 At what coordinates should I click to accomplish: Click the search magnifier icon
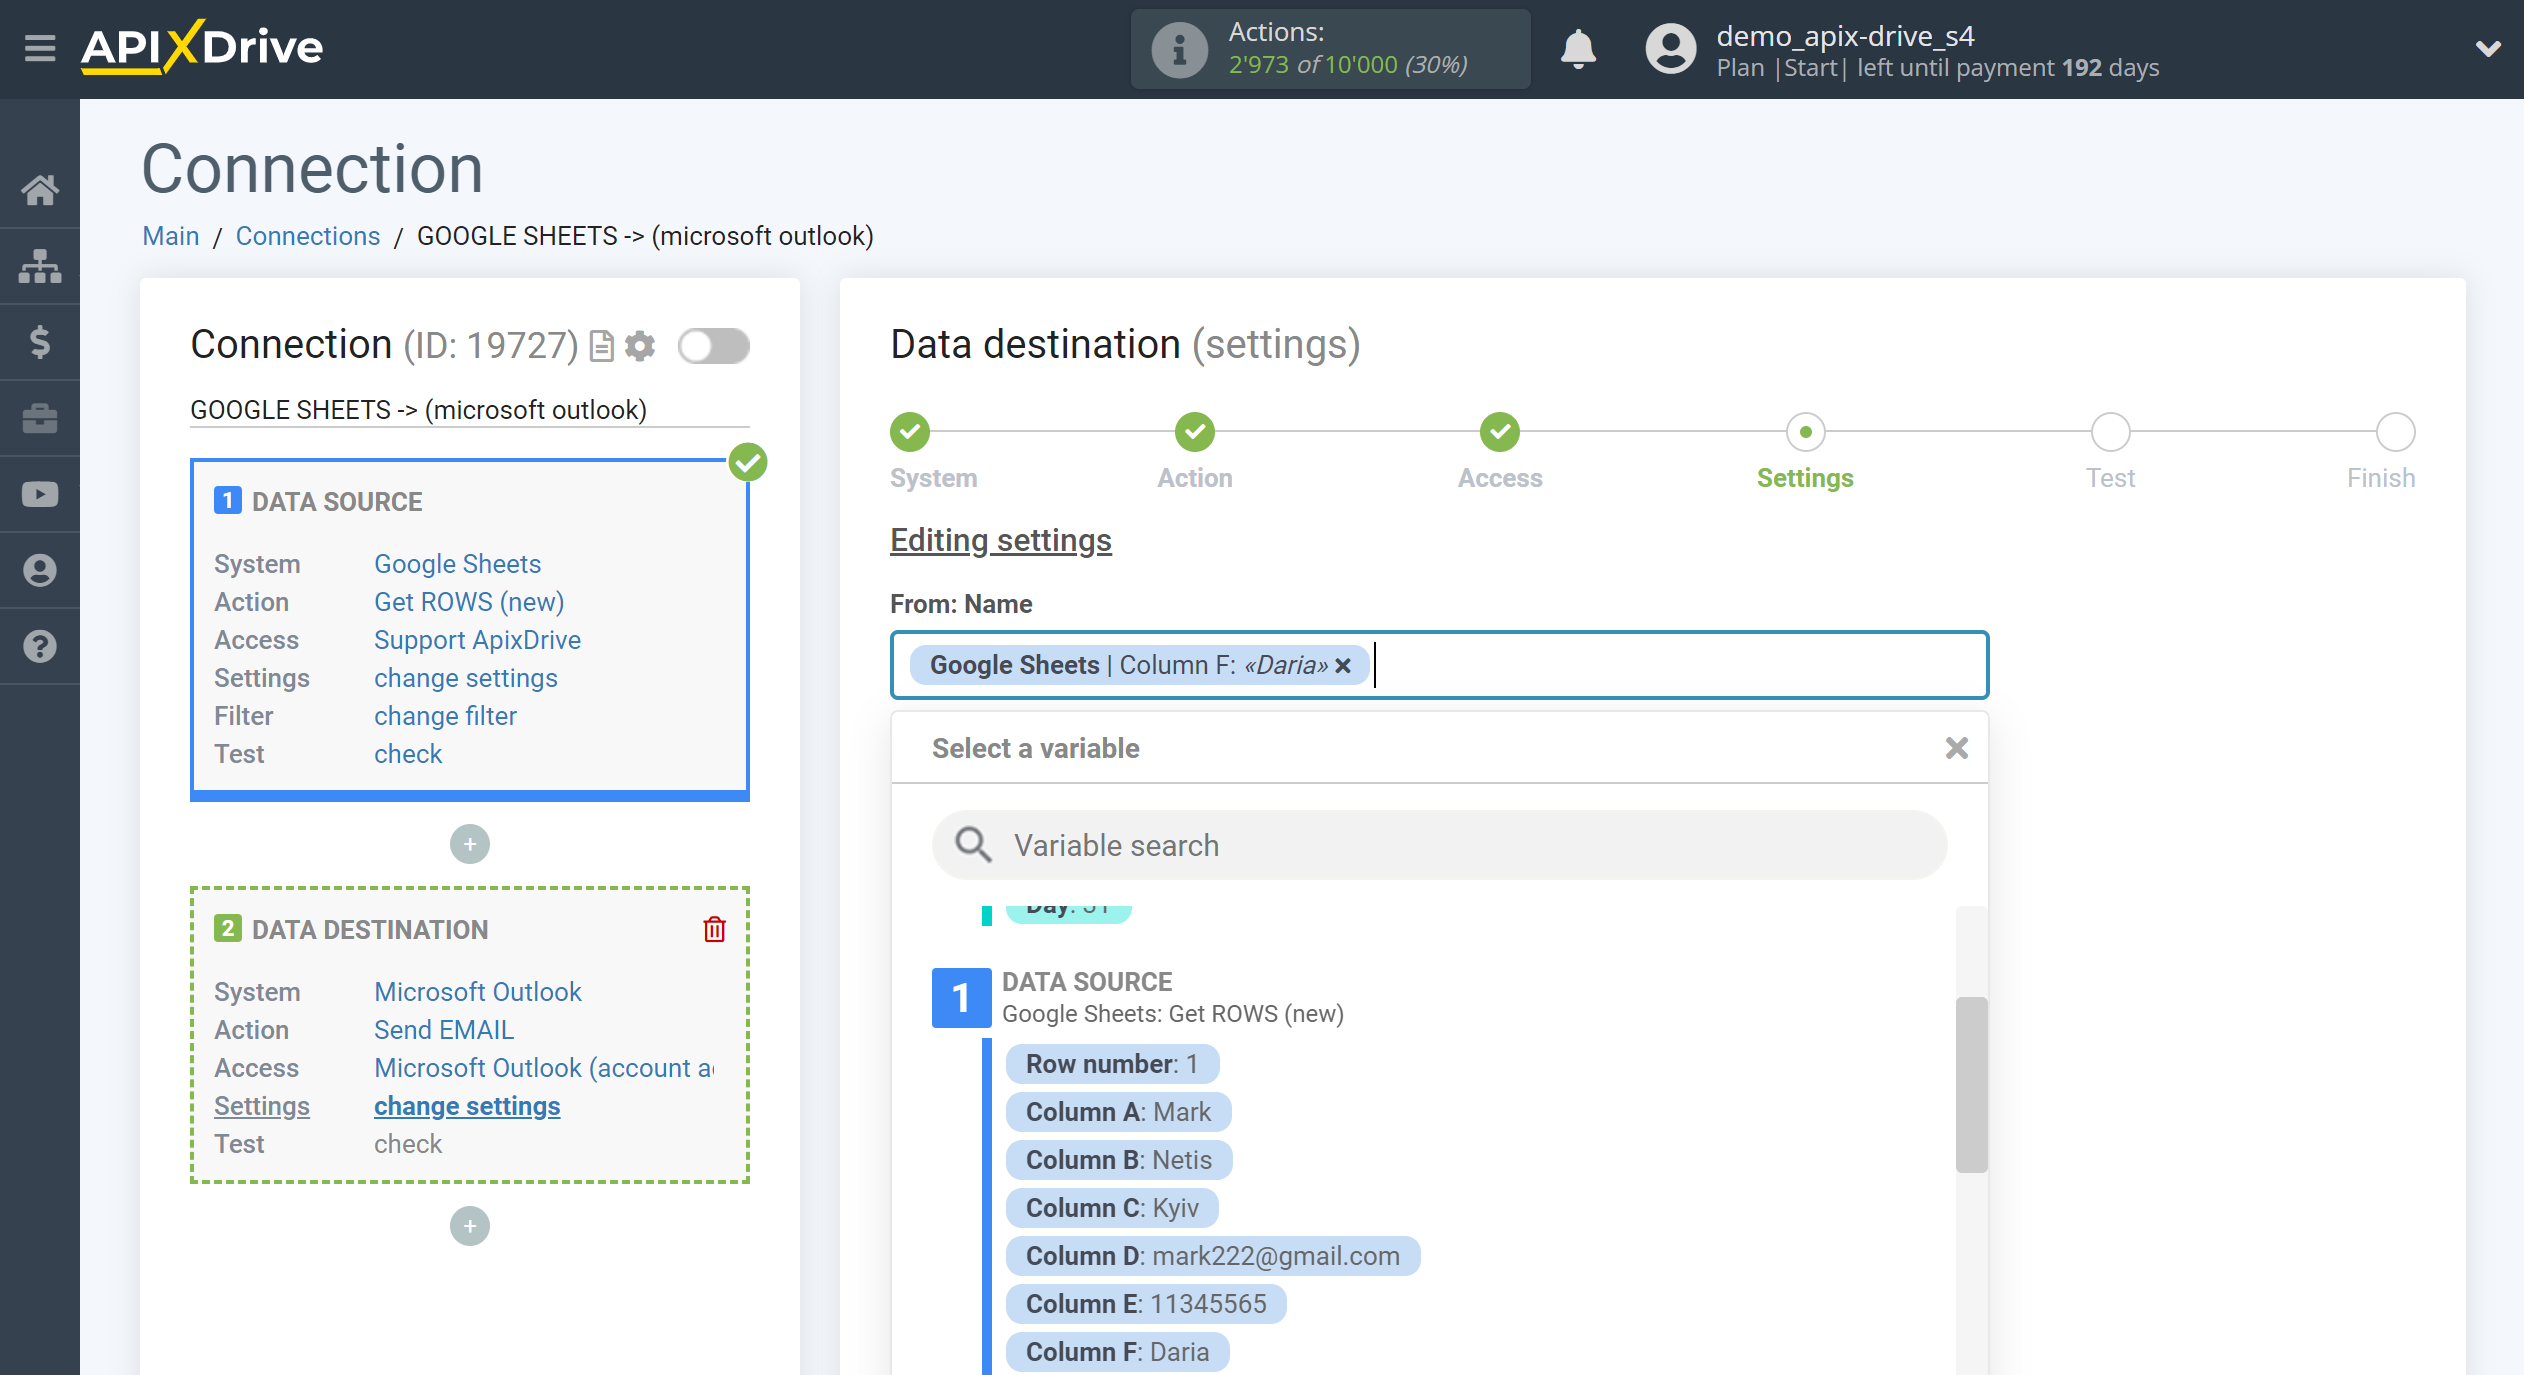(972, 845)
